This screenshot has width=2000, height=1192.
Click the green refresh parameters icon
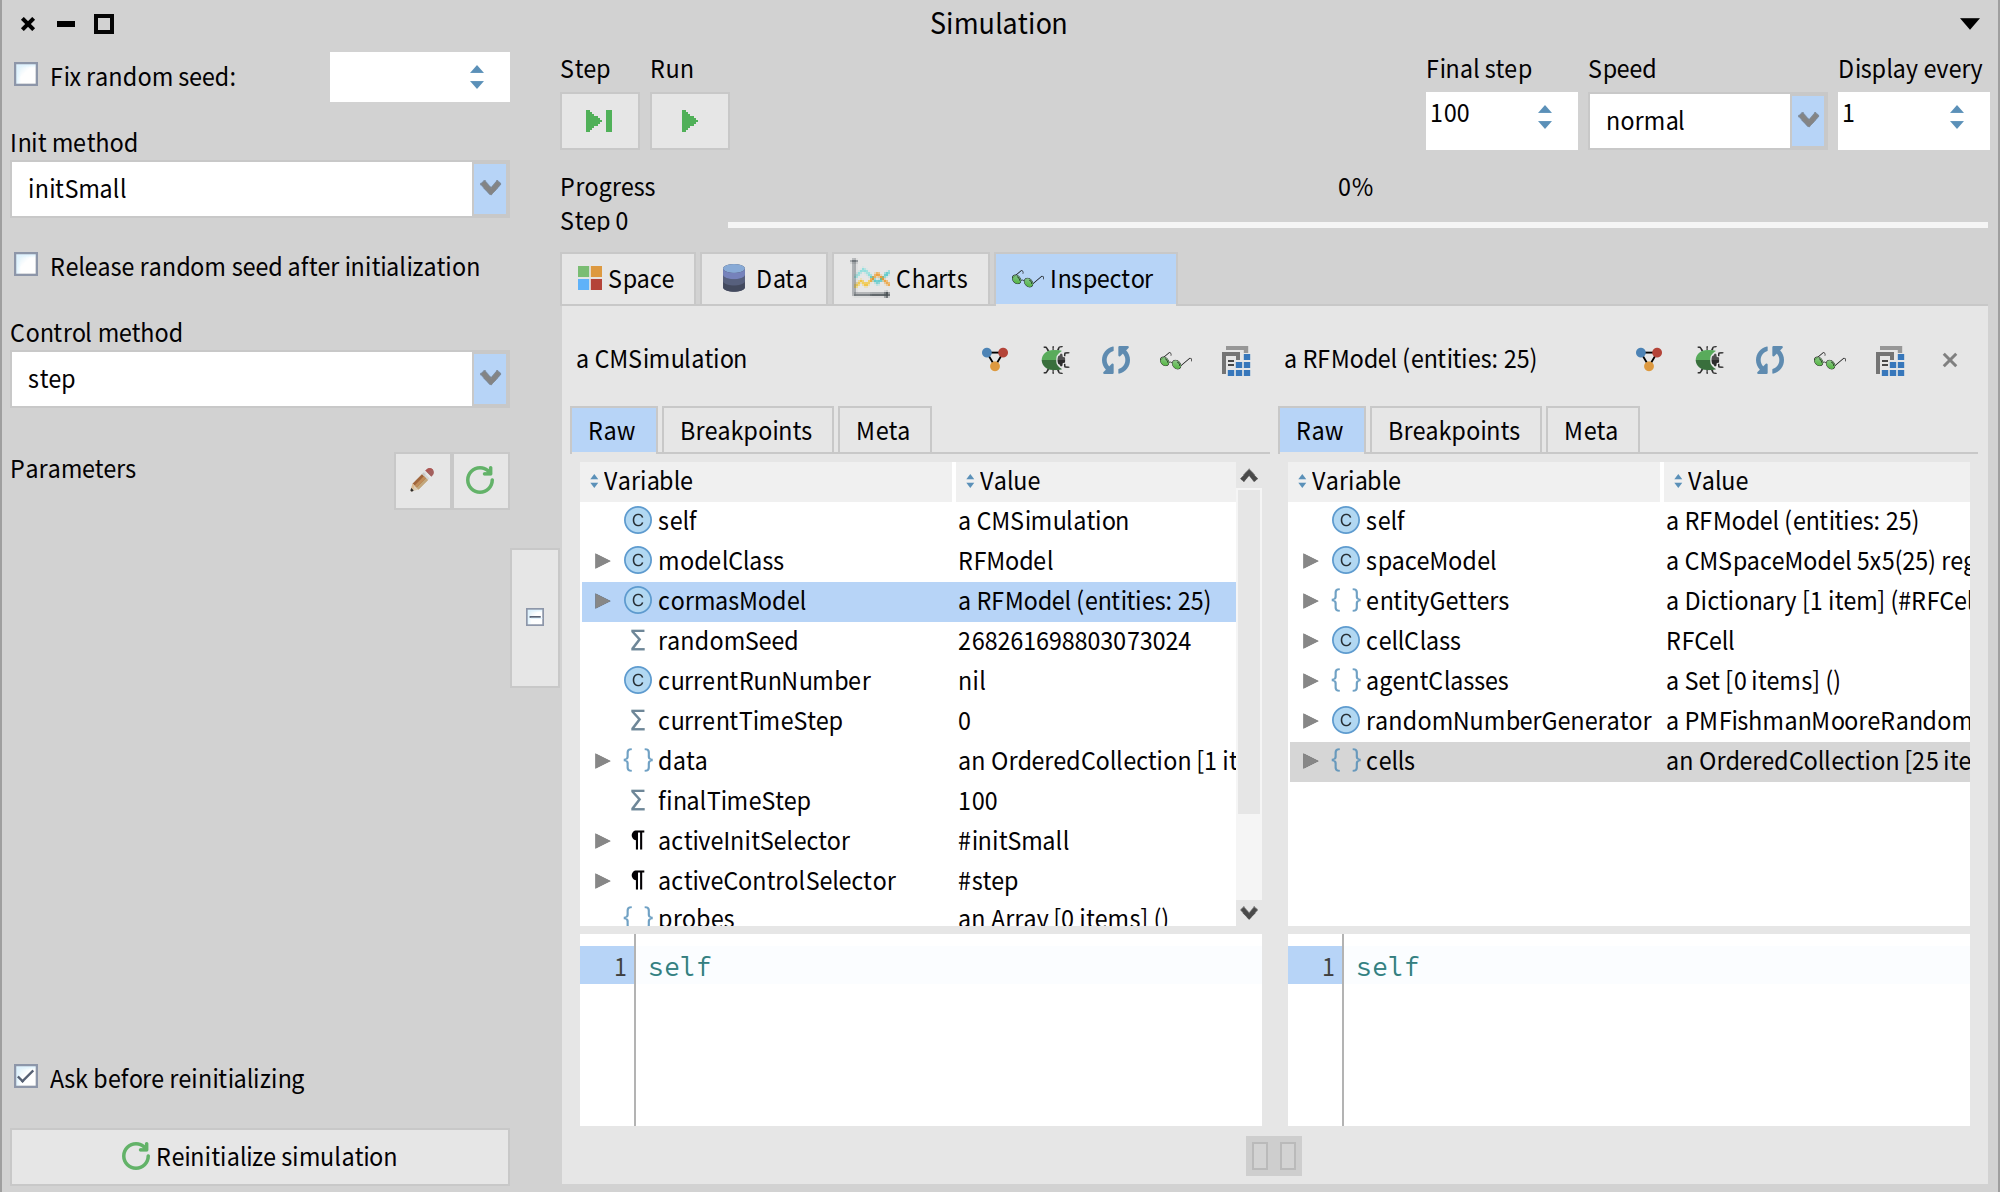pos(481,481)
